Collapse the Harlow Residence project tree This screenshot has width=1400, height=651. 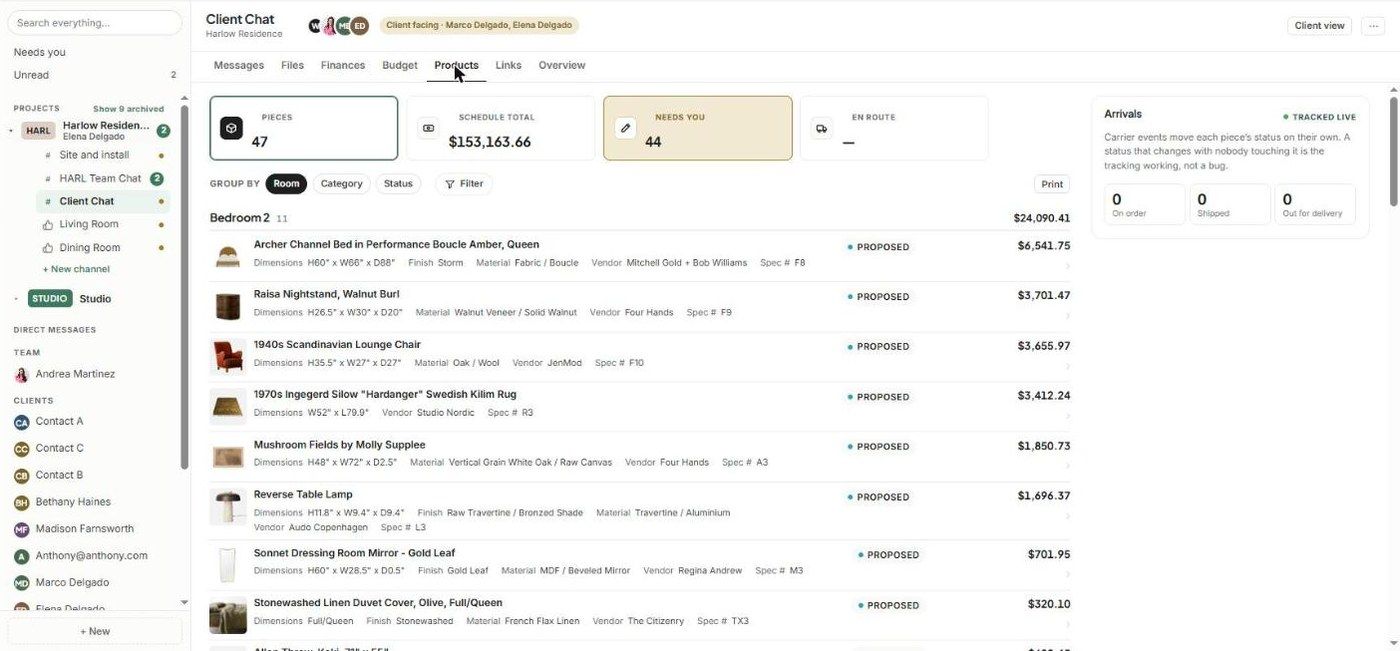point(11,131)
